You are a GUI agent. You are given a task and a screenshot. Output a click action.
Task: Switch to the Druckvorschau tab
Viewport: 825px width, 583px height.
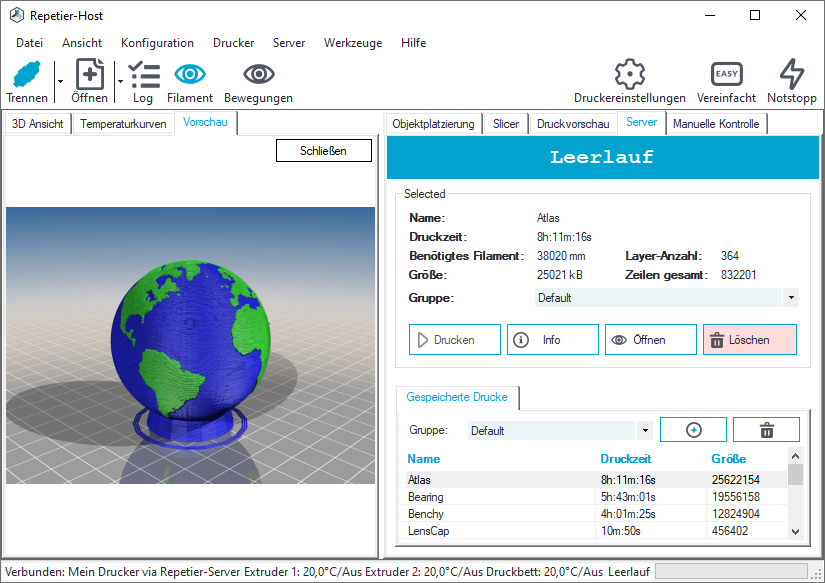pyautogui.click(x=573, y=124)
